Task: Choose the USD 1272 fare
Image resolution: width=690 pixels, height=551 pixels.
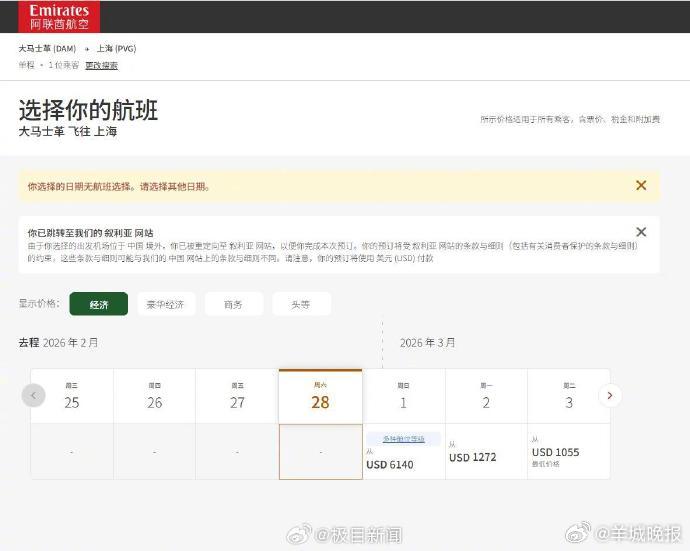Action: coord(486,452)
